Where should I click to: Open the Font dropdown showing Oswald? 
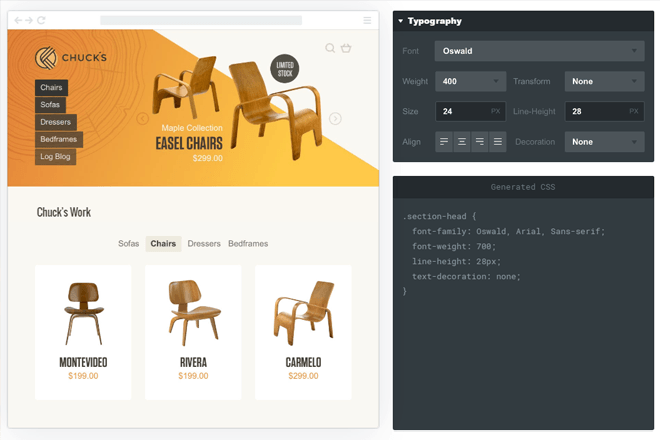click(539, 50)
